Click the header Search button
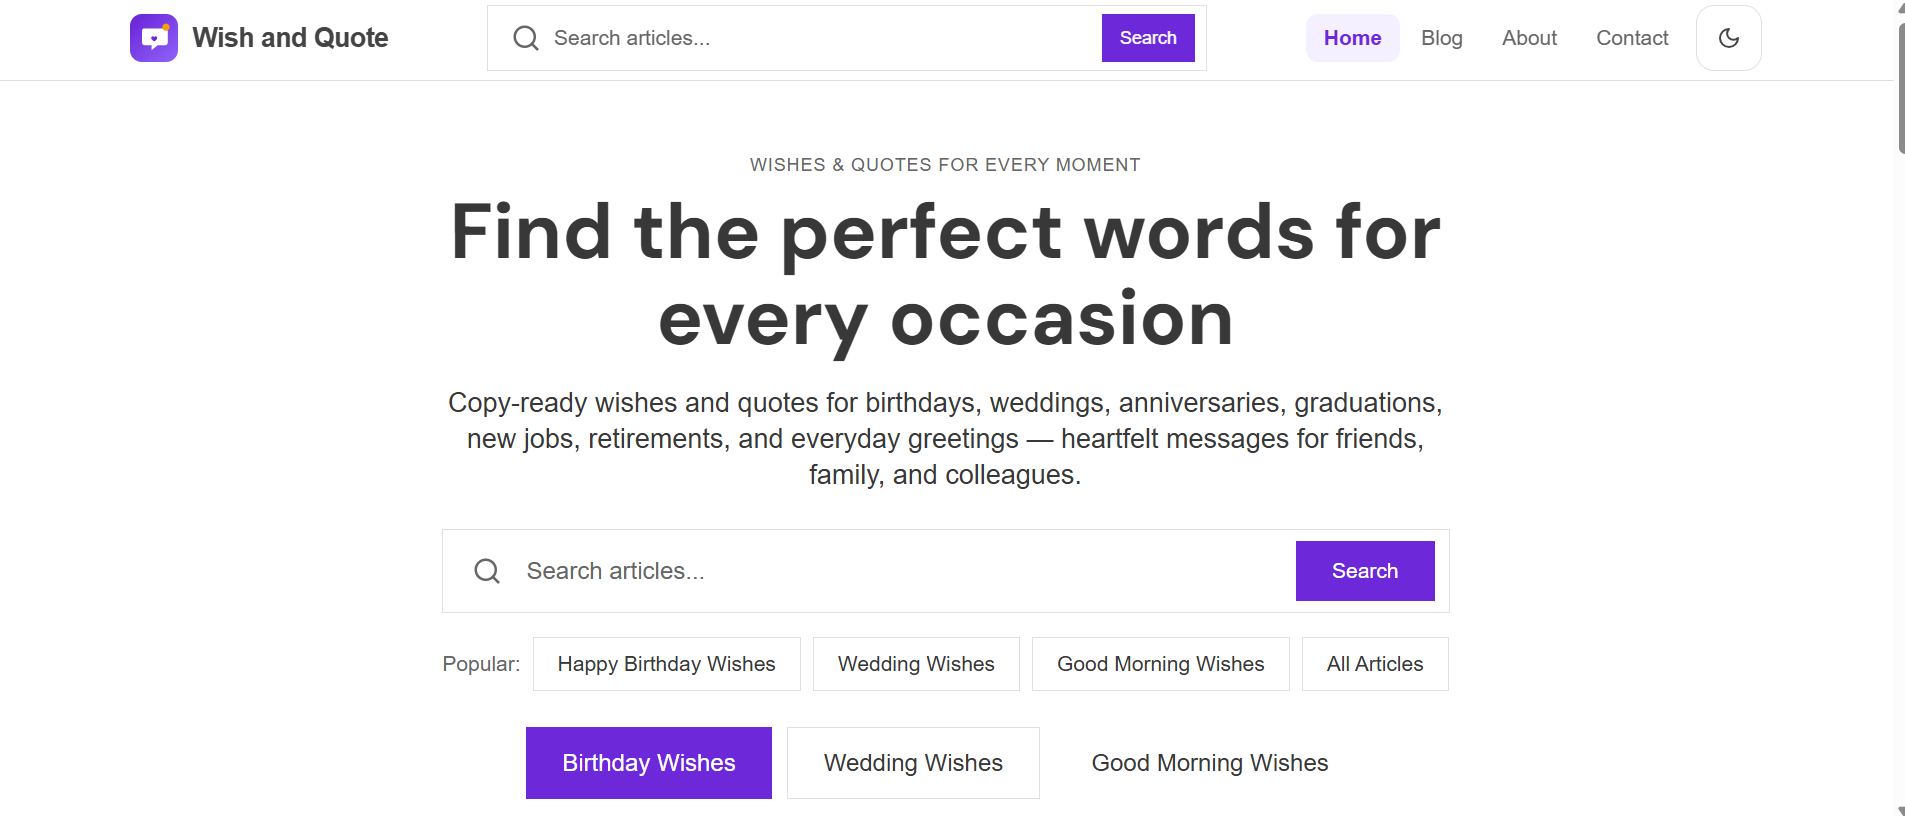1905x816 pixels. pyautogui.click(x=1148, y=38)
